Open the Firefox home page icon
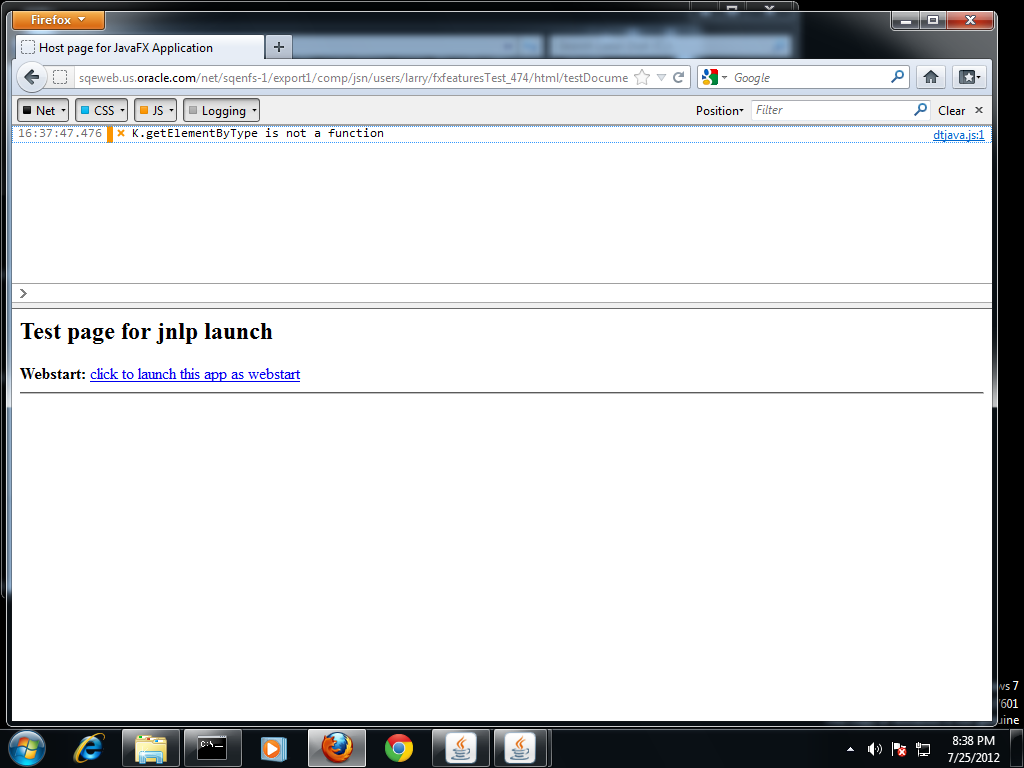Screen dimensions: 1024x768 (x=930, y=77)
